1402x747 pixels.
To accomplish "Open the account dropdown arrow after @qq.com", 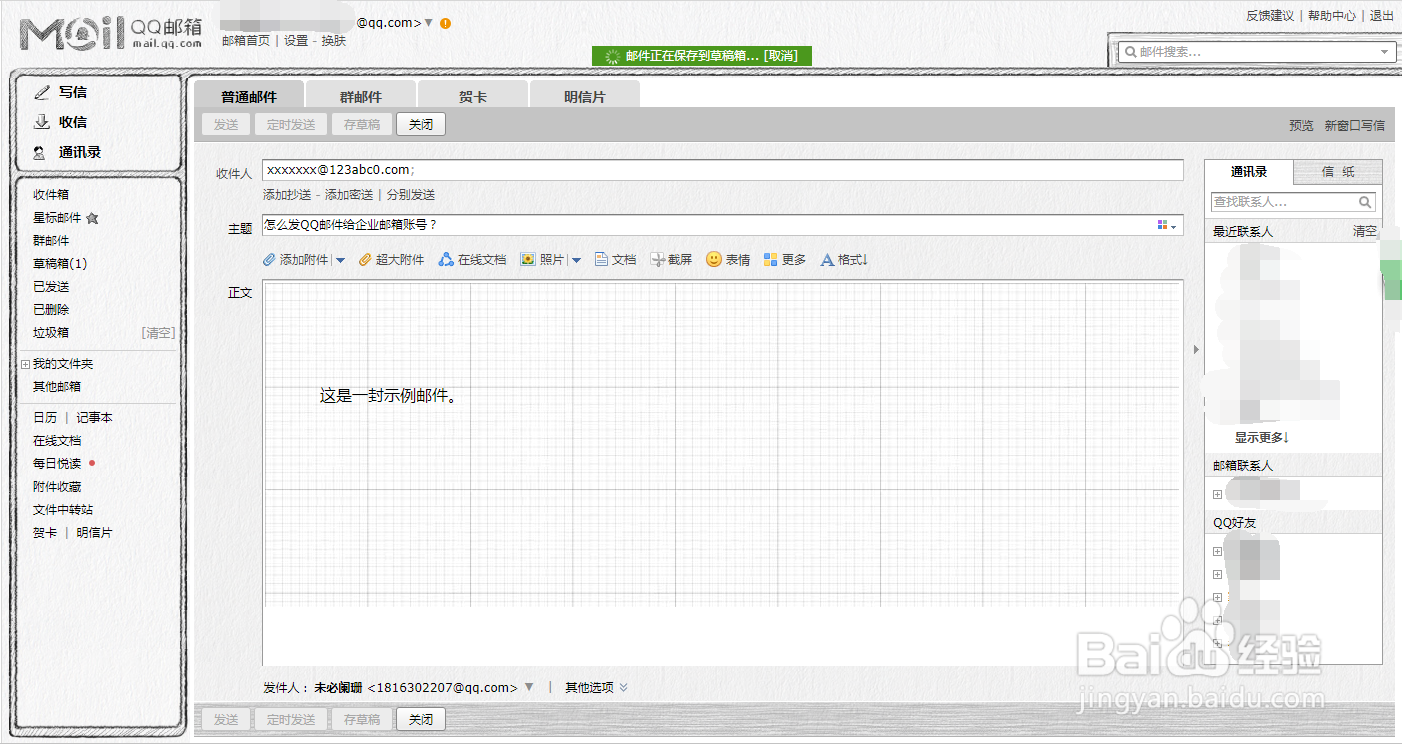I will pos(429,23).
